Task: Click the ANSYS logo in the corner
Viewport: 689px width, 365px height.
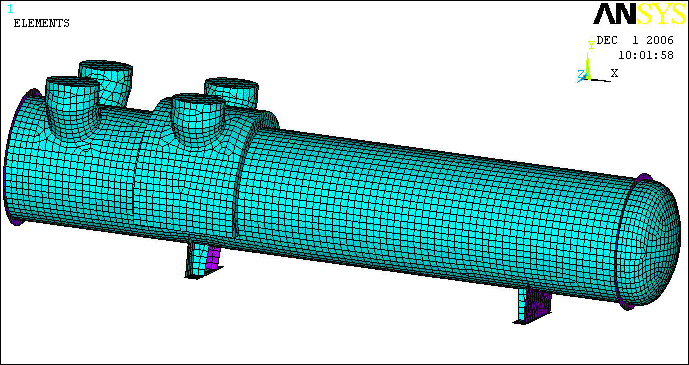Action: pyautogui.click(x=640, y=13)
